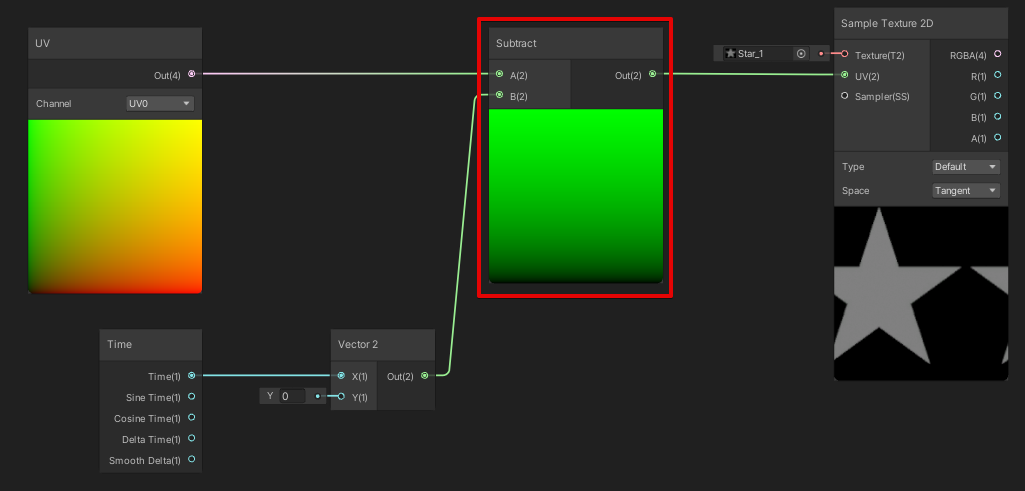The image size is (1025, 491).
Task: Click the Y field connector dot
Action: pyautogui.click(x=318, y=396)
